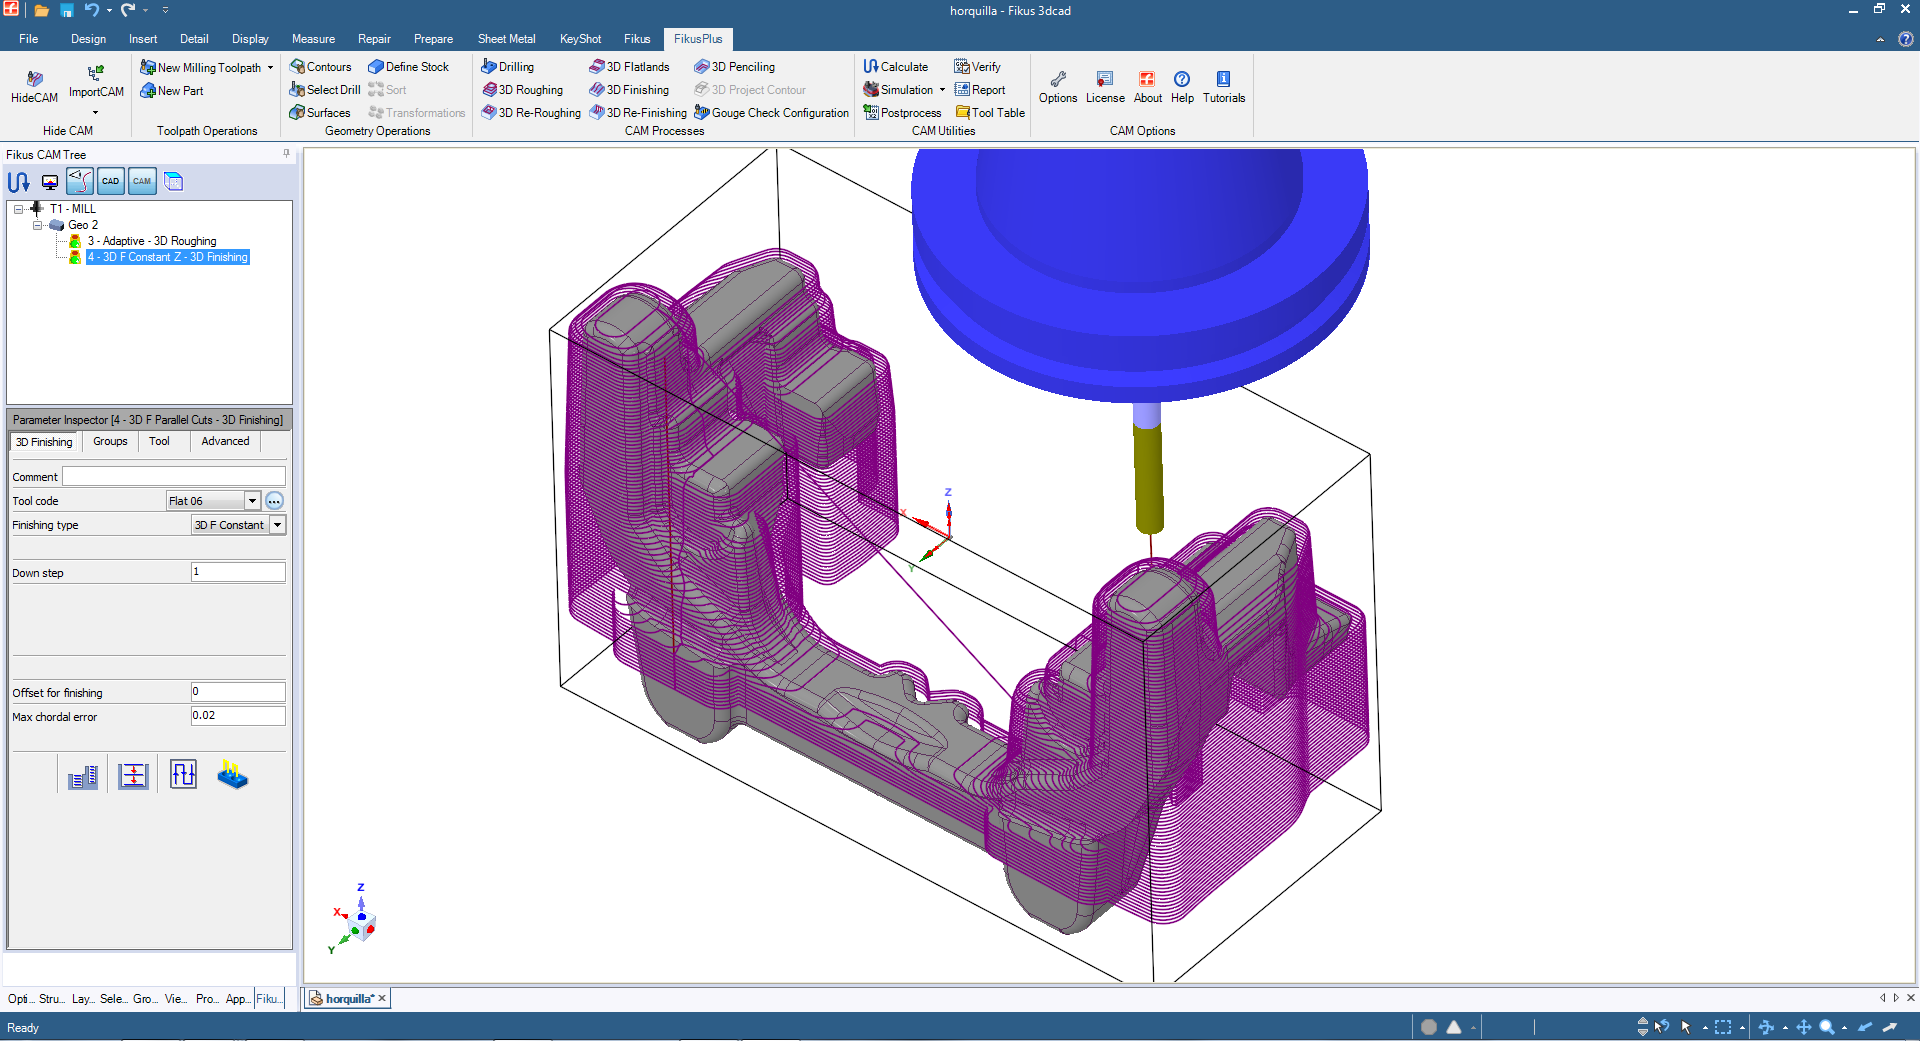Pin the Fikus CAM Tree panel
This screenshot has width=1921, height=1041.
tap(286, 153)
